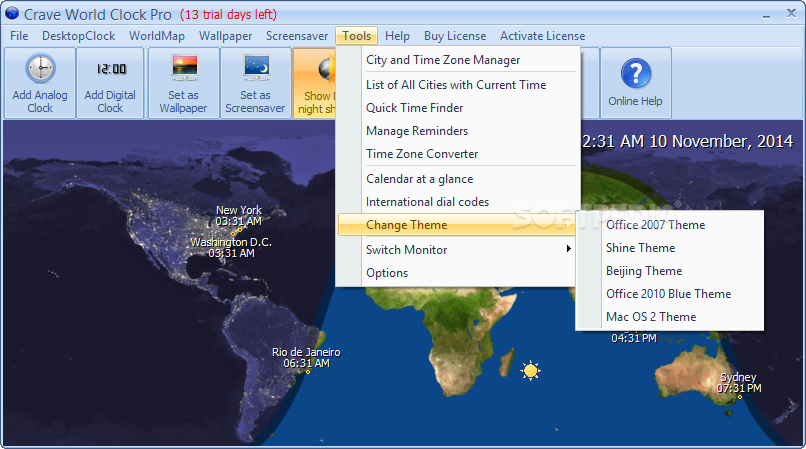The width and height of the screenshot is (806, 449).
Task: Click the 04:31 PM time label
Action: click(634, 338)
